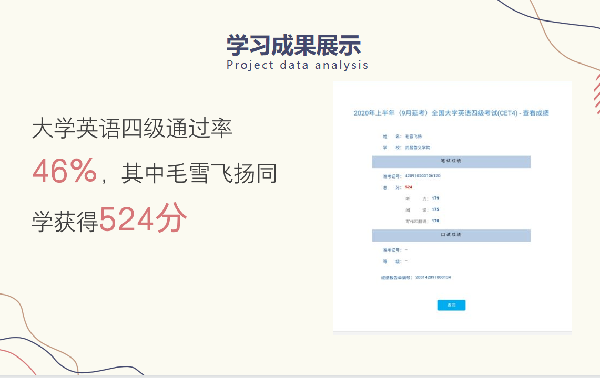Click the second blue-gray section header bar
This screenshot has height=378, width=600.
tap(451, 235)
